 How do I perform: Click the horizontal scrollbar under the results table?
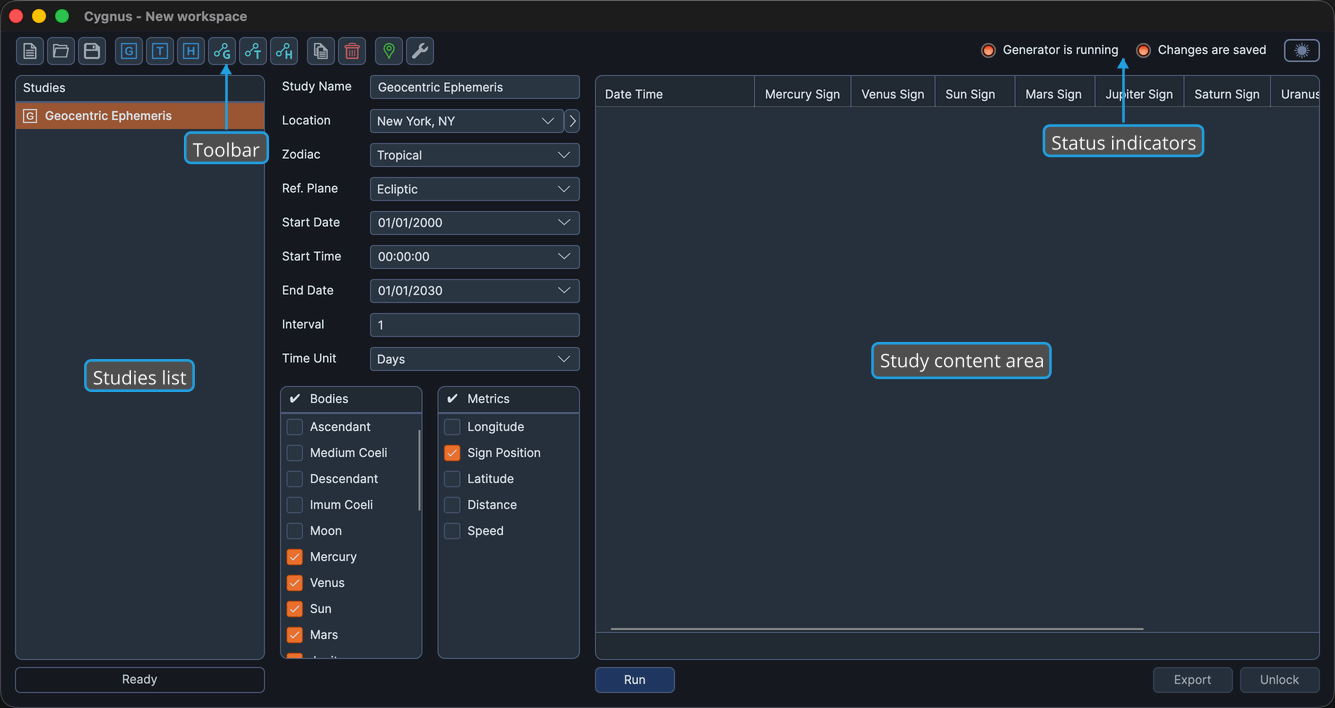(x=877, y=629)
